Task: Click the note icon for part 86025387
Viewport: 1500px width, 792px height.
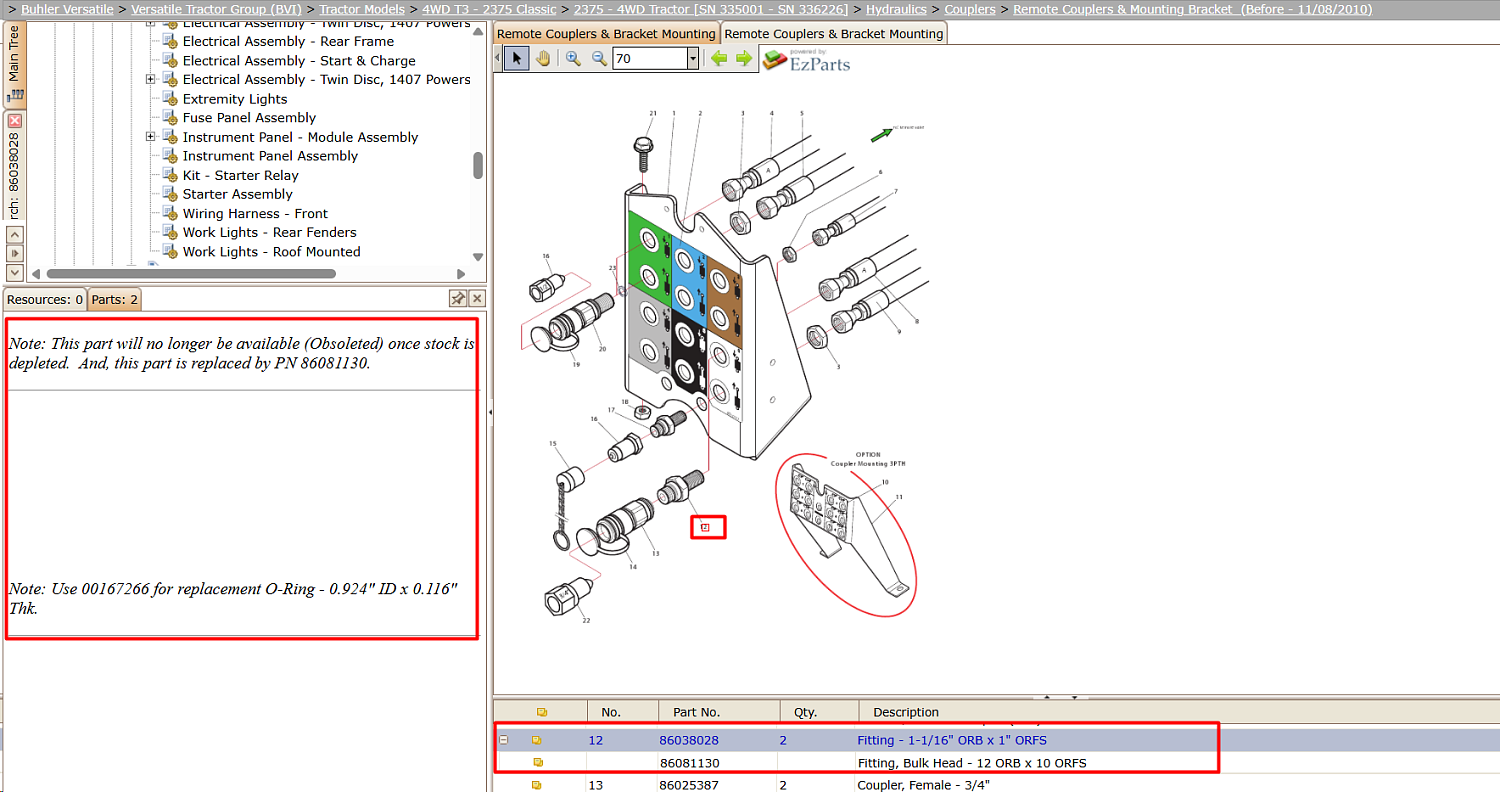Action: pos(537,785)
